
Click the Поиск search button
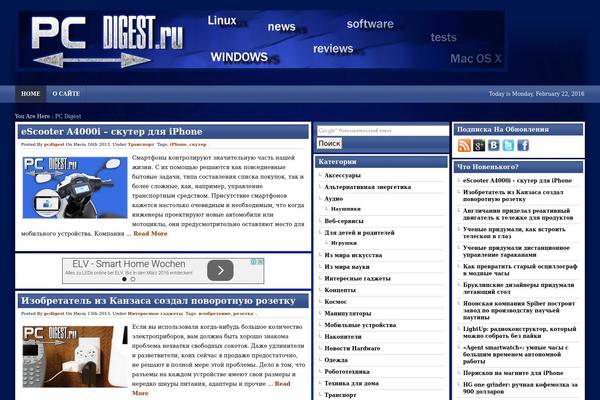329,143
